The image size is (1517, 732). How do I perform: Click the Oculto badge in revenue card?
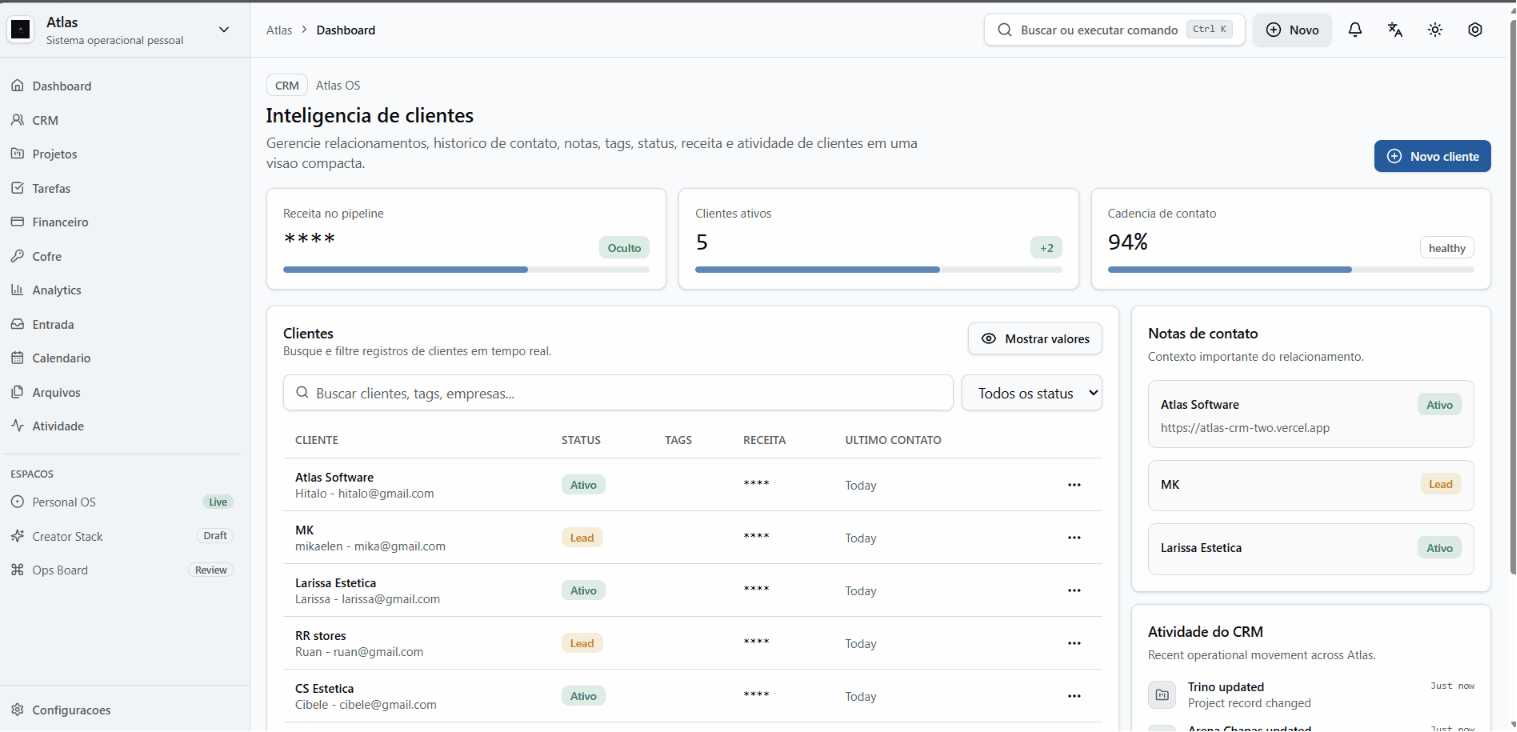[x=624, y=247]
